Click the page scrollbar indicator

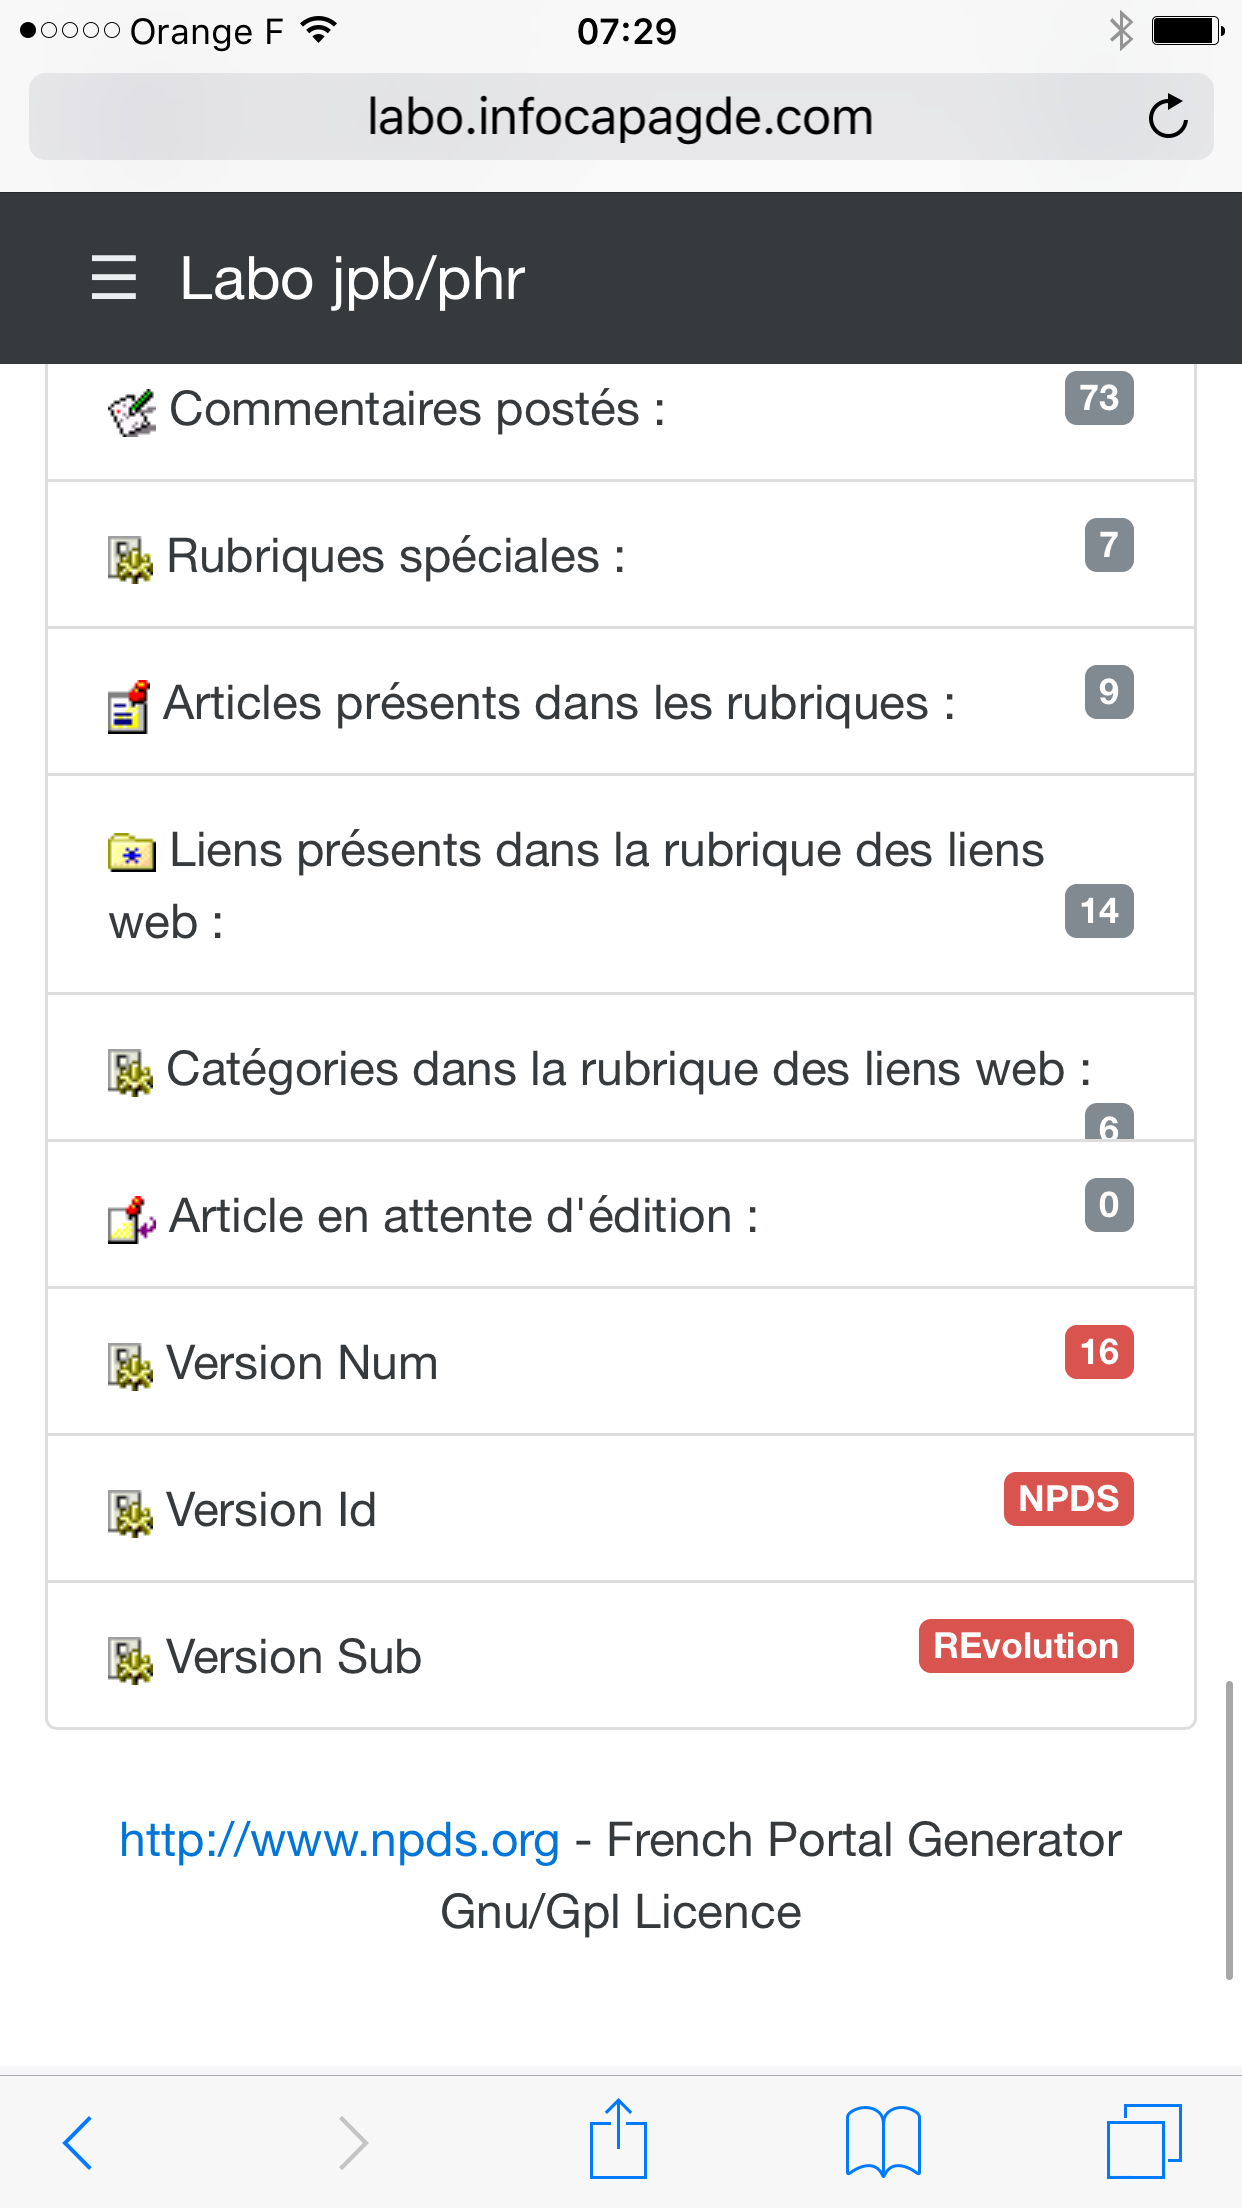(1229, 1830)
